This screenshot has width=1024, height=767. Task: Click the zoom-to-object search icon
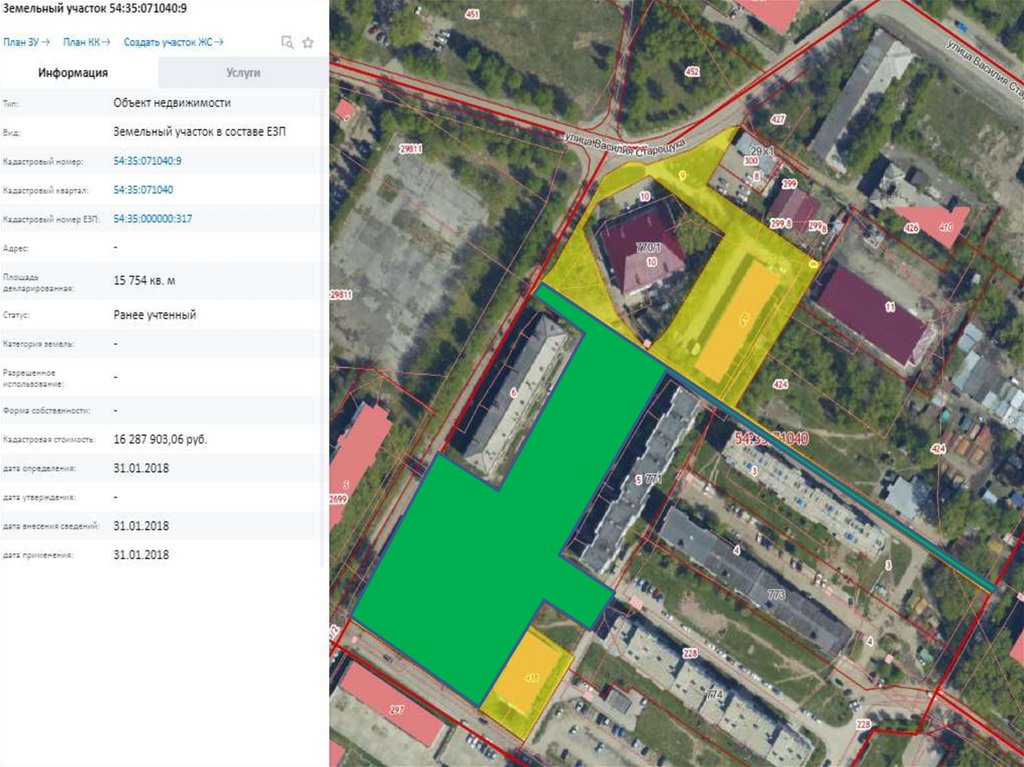pos(287,42)
